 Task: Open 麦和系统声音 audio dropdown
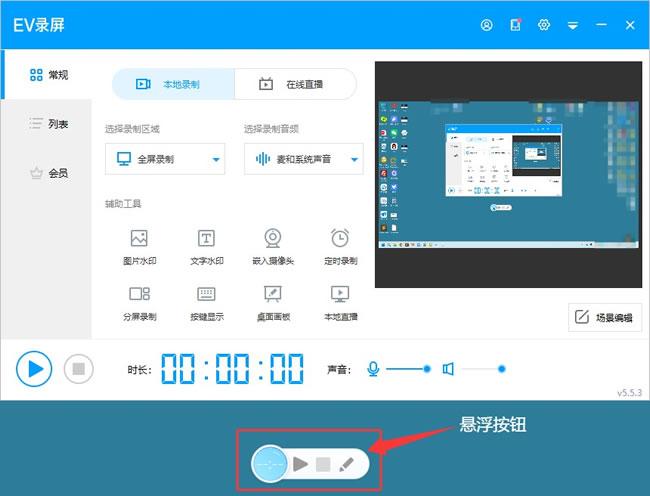click(304, 159)
